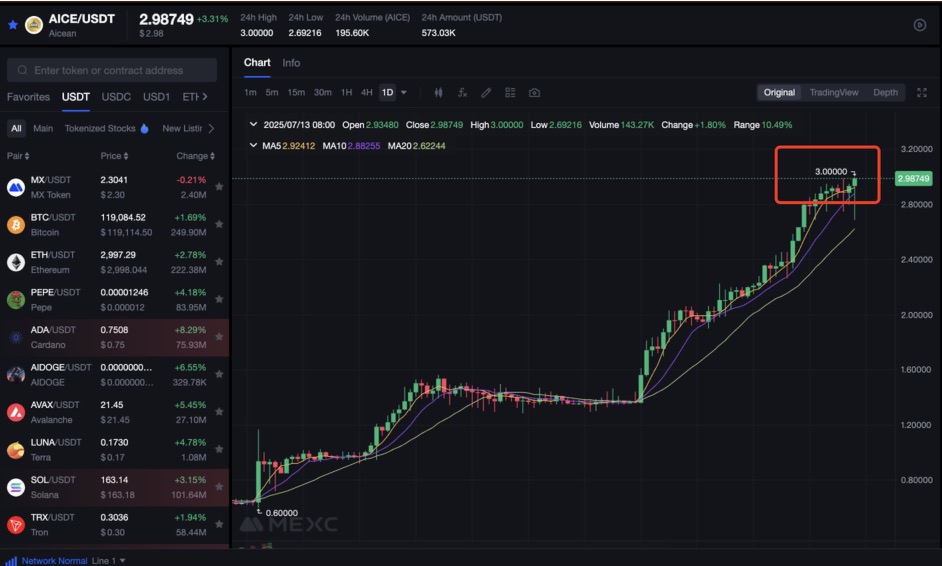The width and height of the screenshot is (942, 566).
Task: Select the USDC market tab
Action: click(116, 97)
